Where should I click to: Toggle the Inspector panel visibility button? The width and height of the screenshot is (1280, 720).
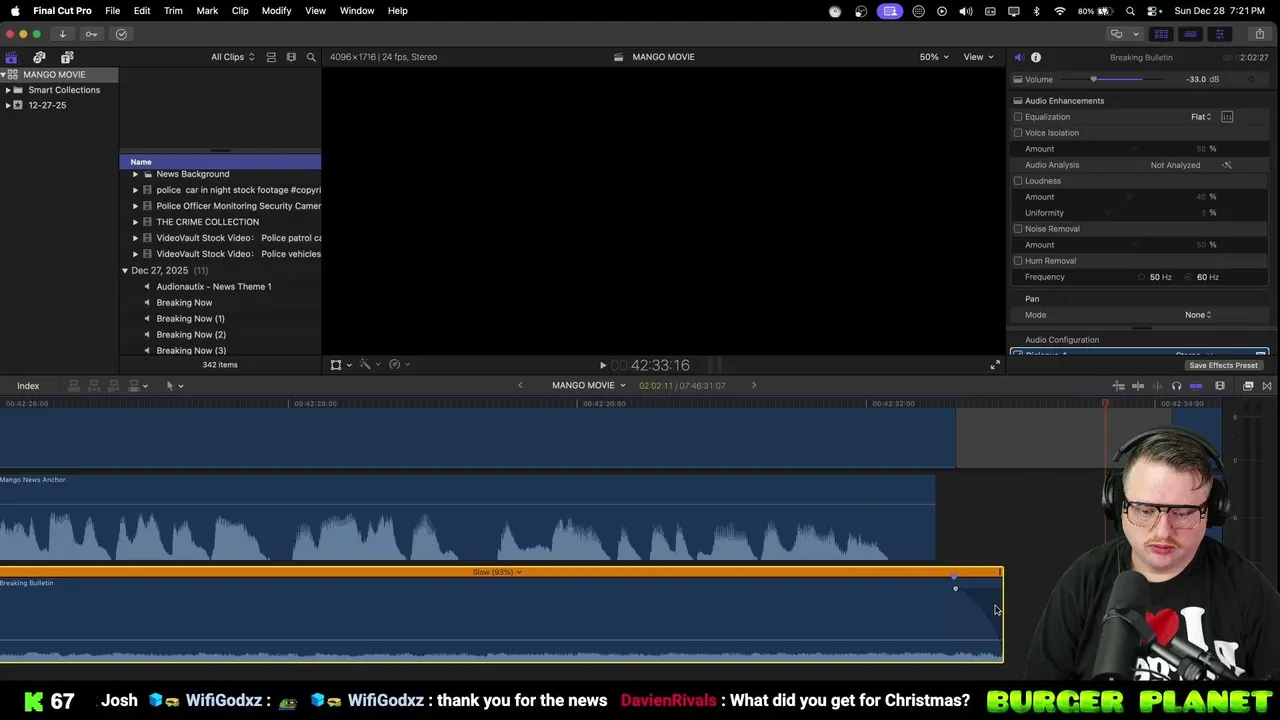pos(1219,34)
